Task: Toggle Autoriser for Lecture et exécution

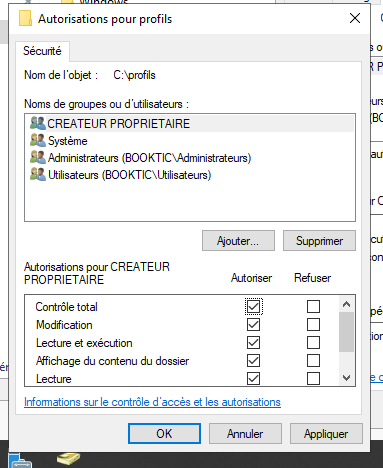Action: (253, 342)
